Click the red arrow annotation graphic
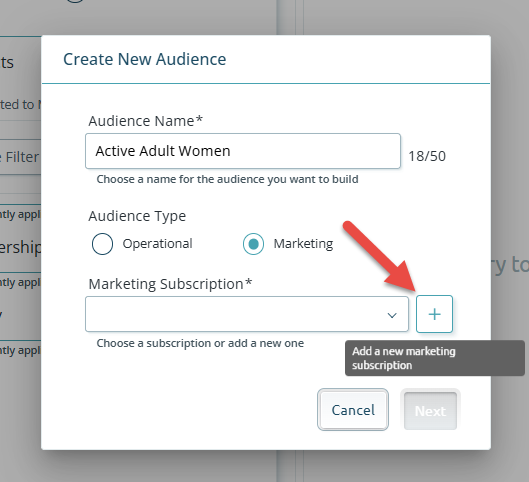 [380, 256]
